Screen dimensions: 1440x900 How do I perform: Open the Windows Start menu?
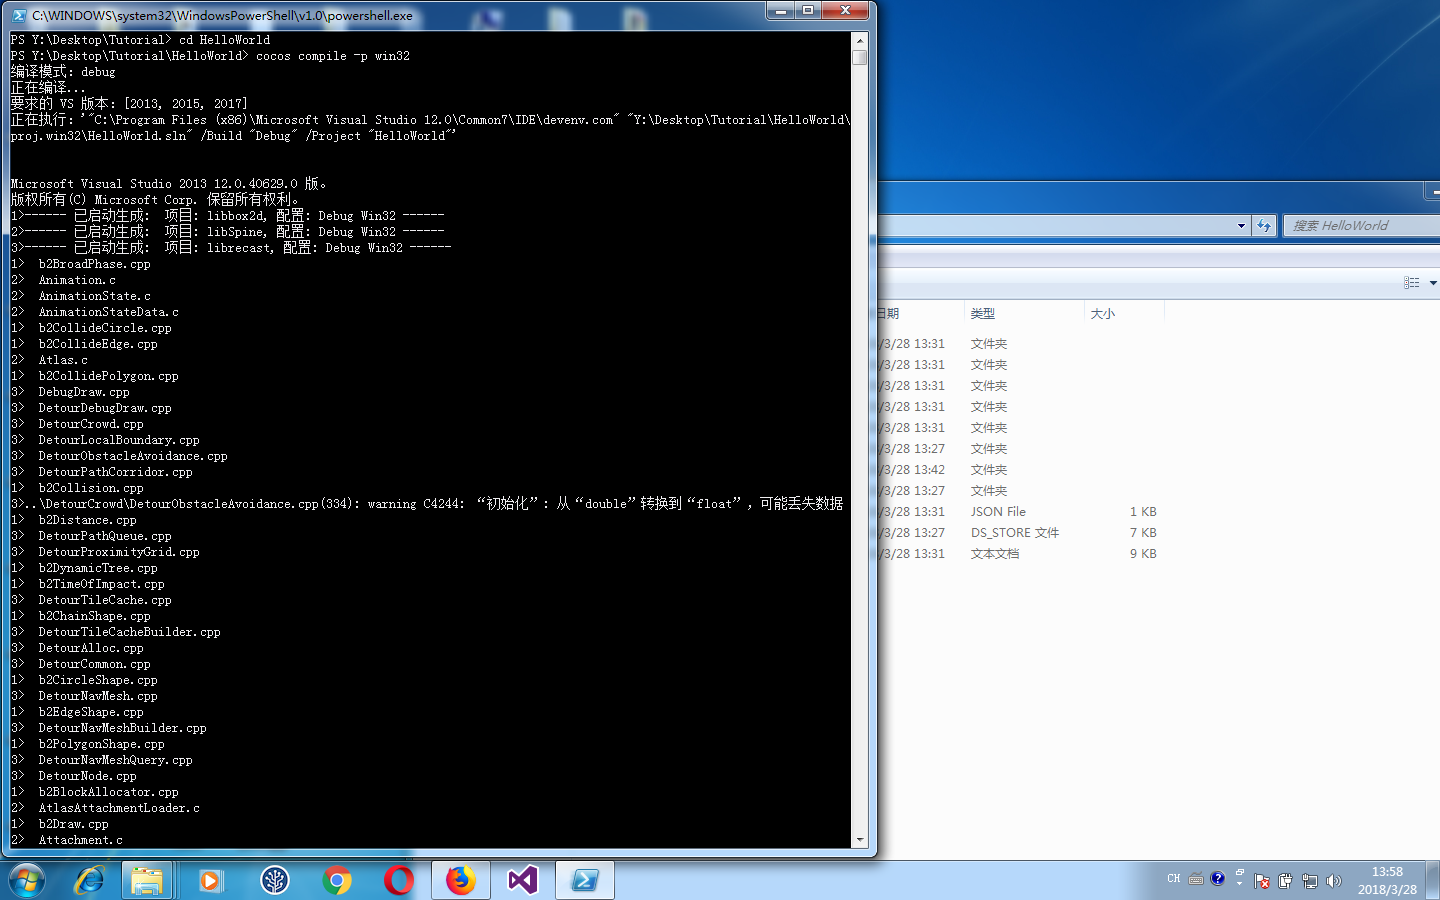pyautogui.click(x=27, y=880)
